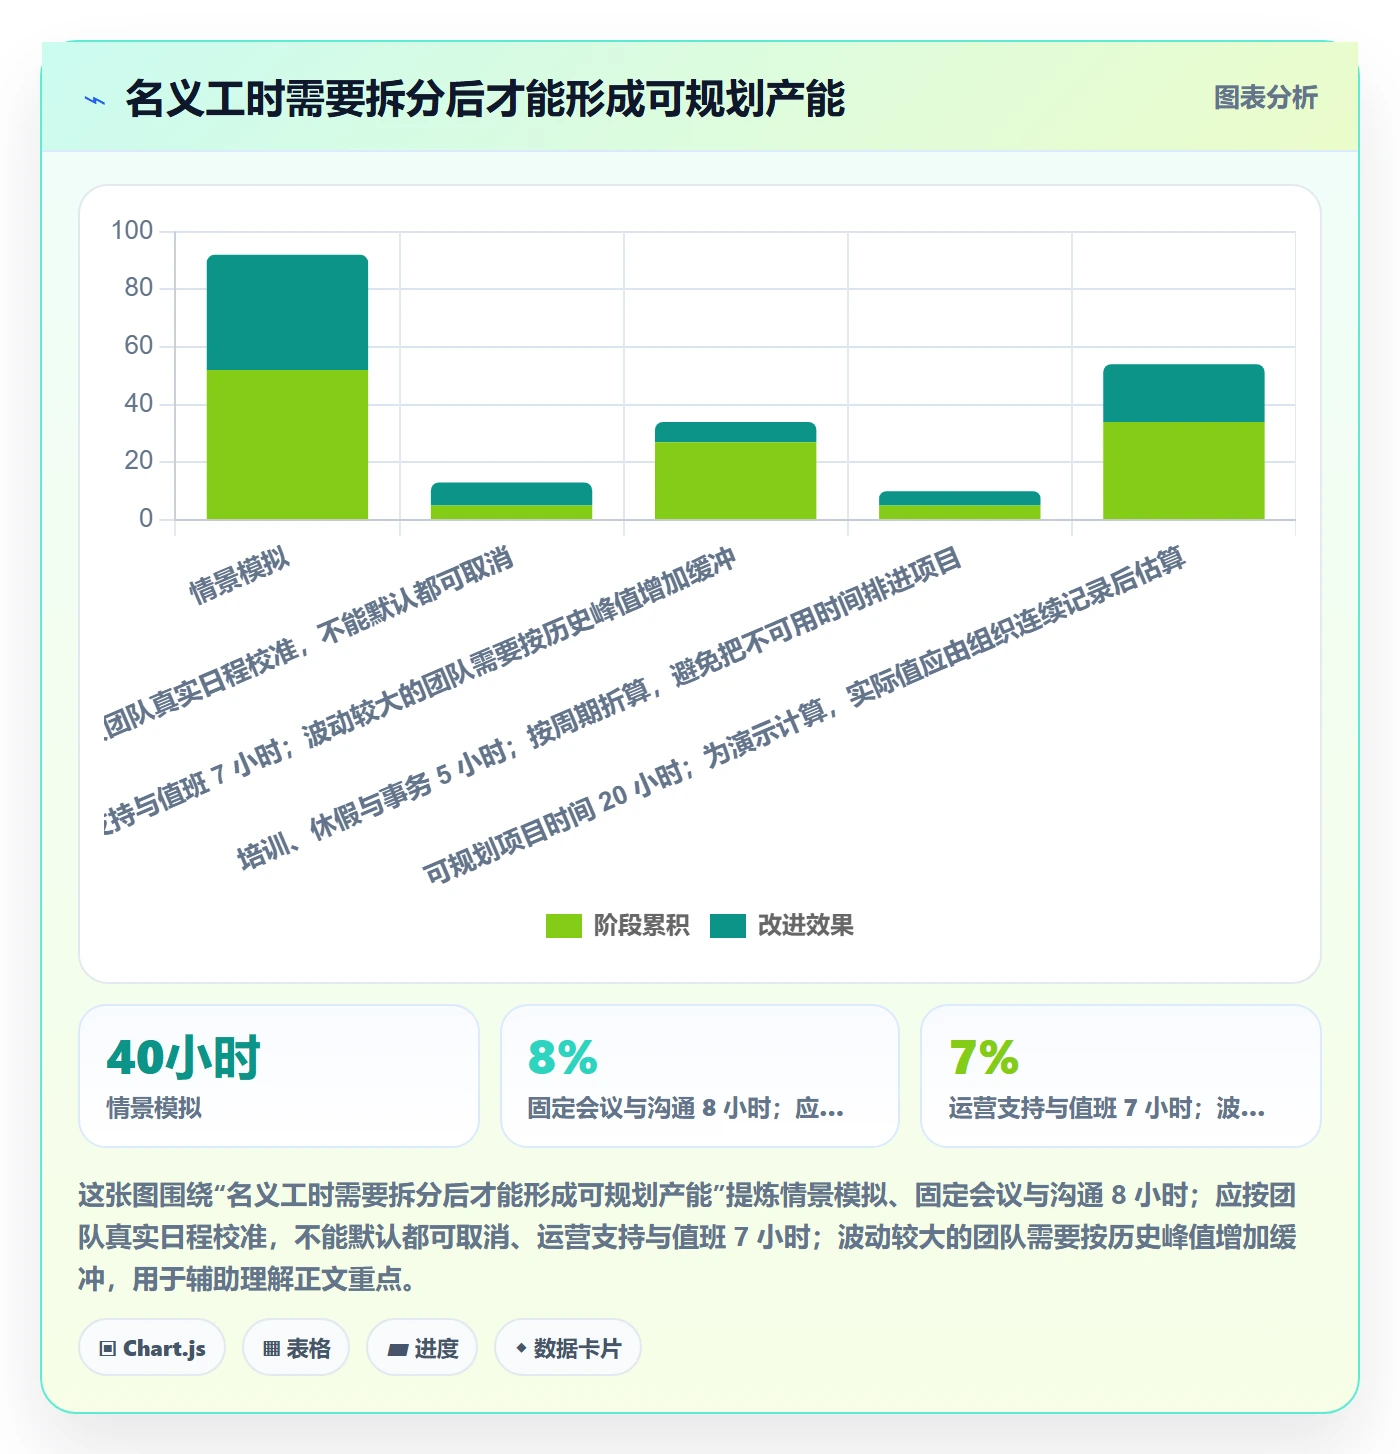Click the 阶段累积 legend label

641,926
